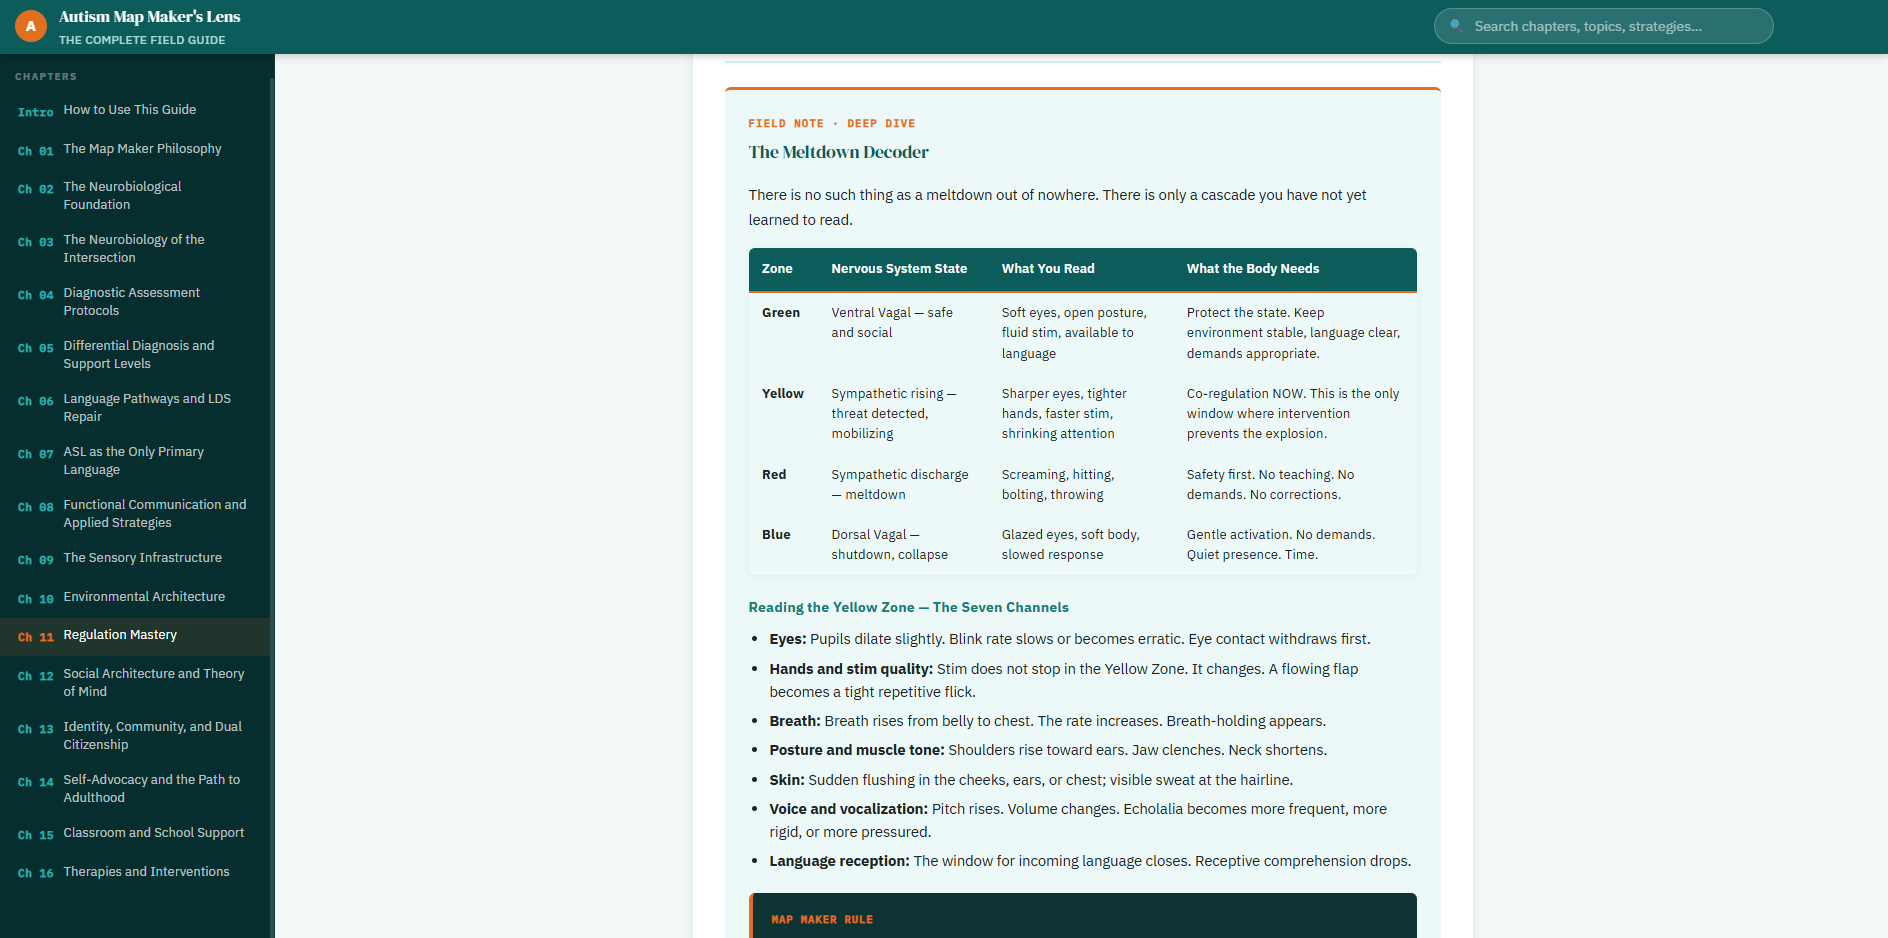Select Diagnostic Assessment Protocols chapter

point(135,302)
